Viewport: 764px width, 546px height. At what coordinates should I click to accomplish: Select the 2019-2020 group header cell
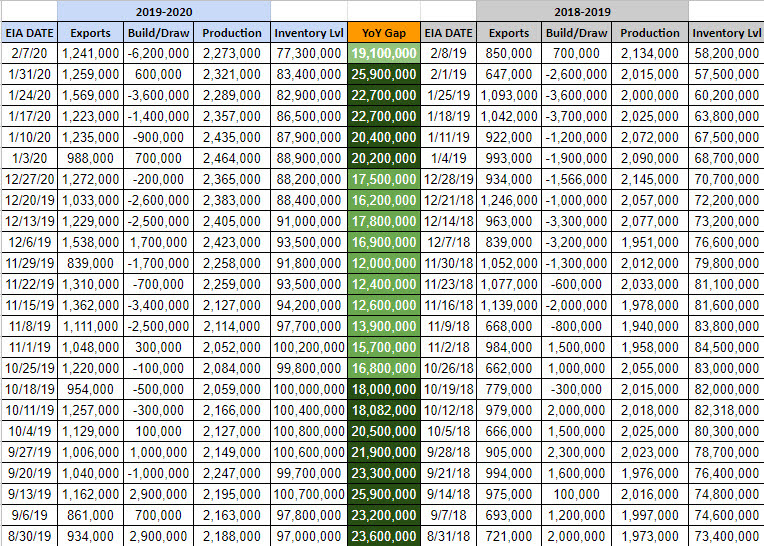pos(164,11)
